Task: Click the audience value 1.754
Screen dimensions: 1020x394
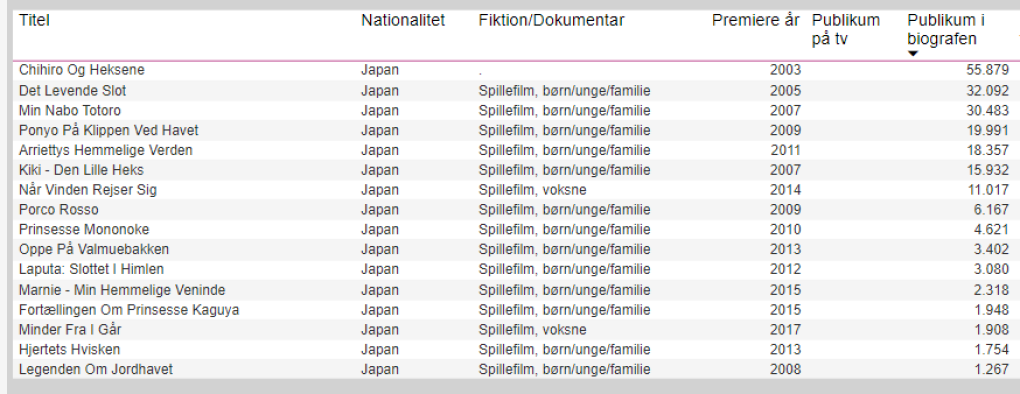Action: pyautogui.click(x=991, y=350)
